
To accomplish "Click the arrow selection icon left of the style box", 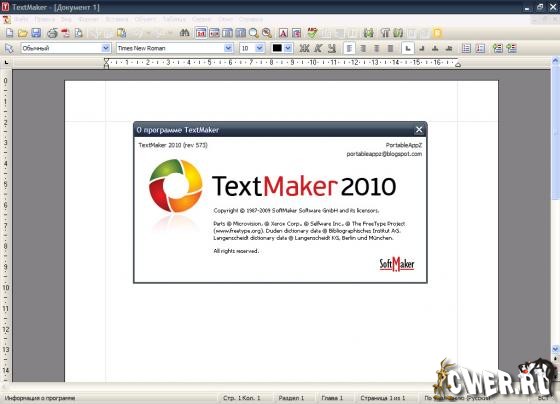I will [9, 48].
